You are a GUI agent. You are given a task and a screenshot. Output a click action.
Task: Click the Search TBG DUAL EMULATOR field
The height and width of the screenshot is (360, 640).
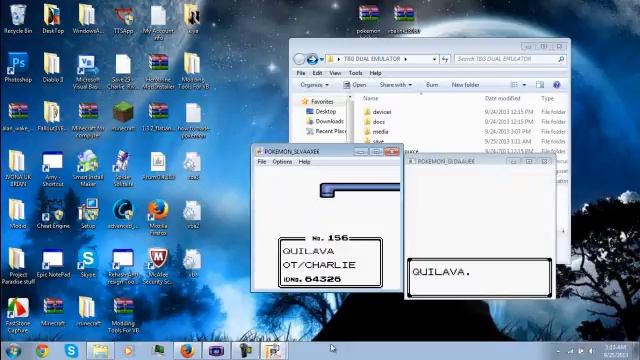[510, 59]
